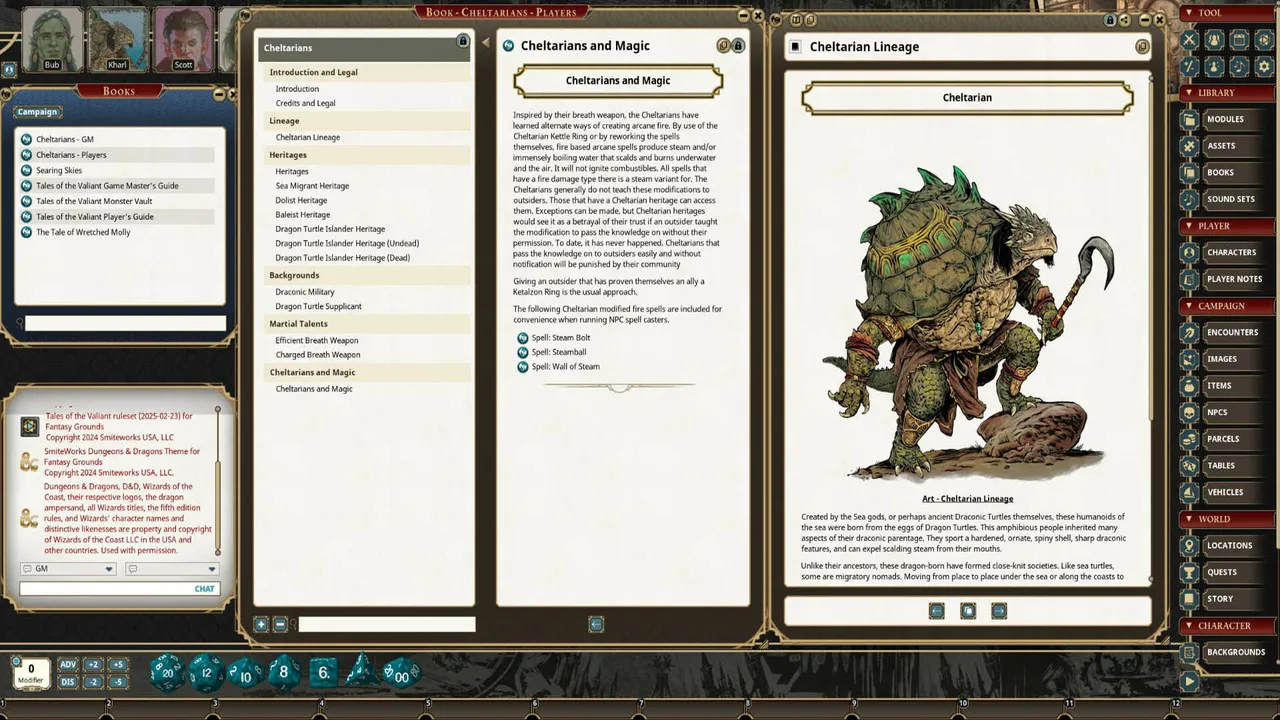Open the Story sidebar icon
The width and height of the screenshot is (1280, 720).
(1189, 599)
